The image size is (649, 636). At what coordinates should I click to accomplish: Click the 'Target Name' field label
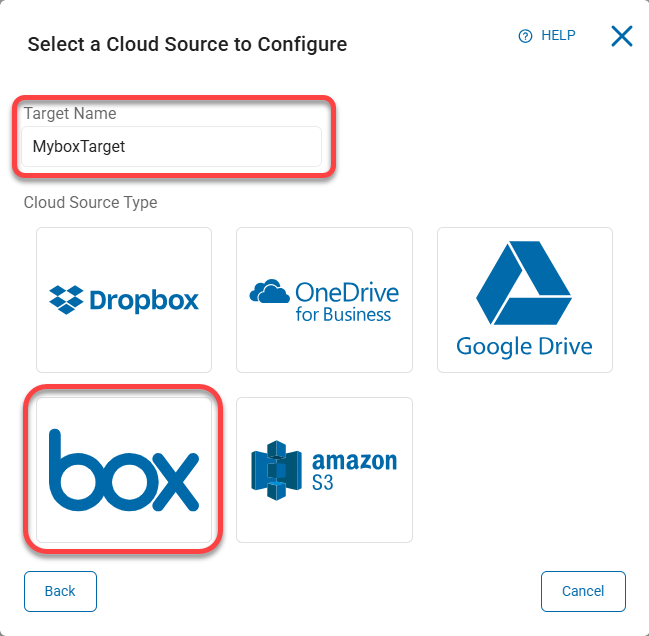pos(70,113)
